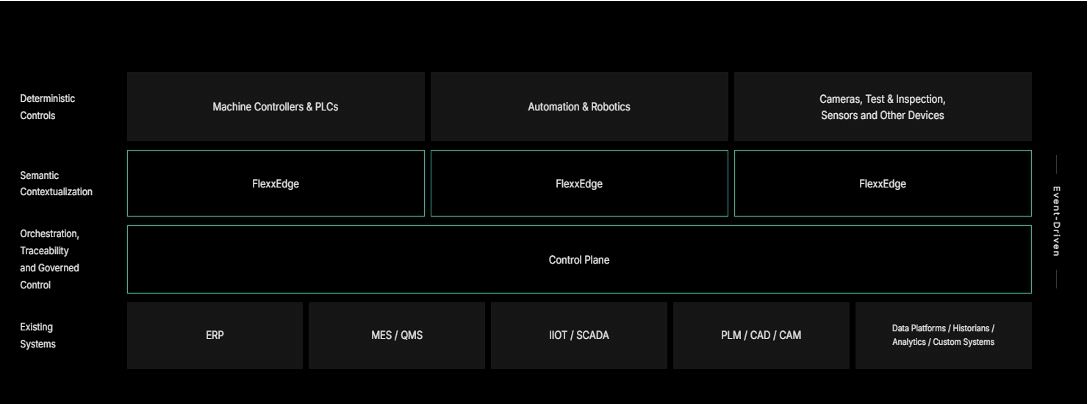Image resolution: width=1088 pixels, height=404 pixels.
Task: Click the MES / QMS box
Action: click(397, 335)
